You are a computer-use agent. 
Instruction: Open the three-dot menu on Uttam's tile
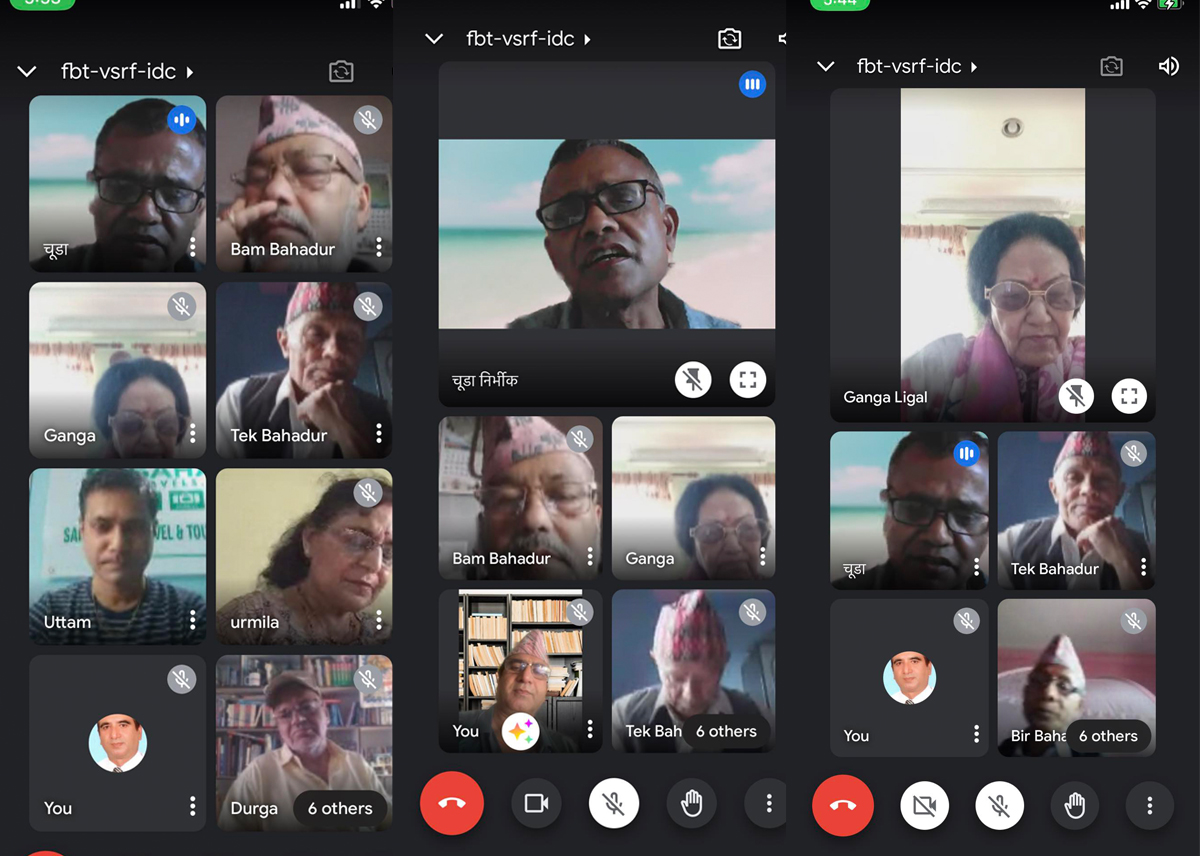coord(193,620)
